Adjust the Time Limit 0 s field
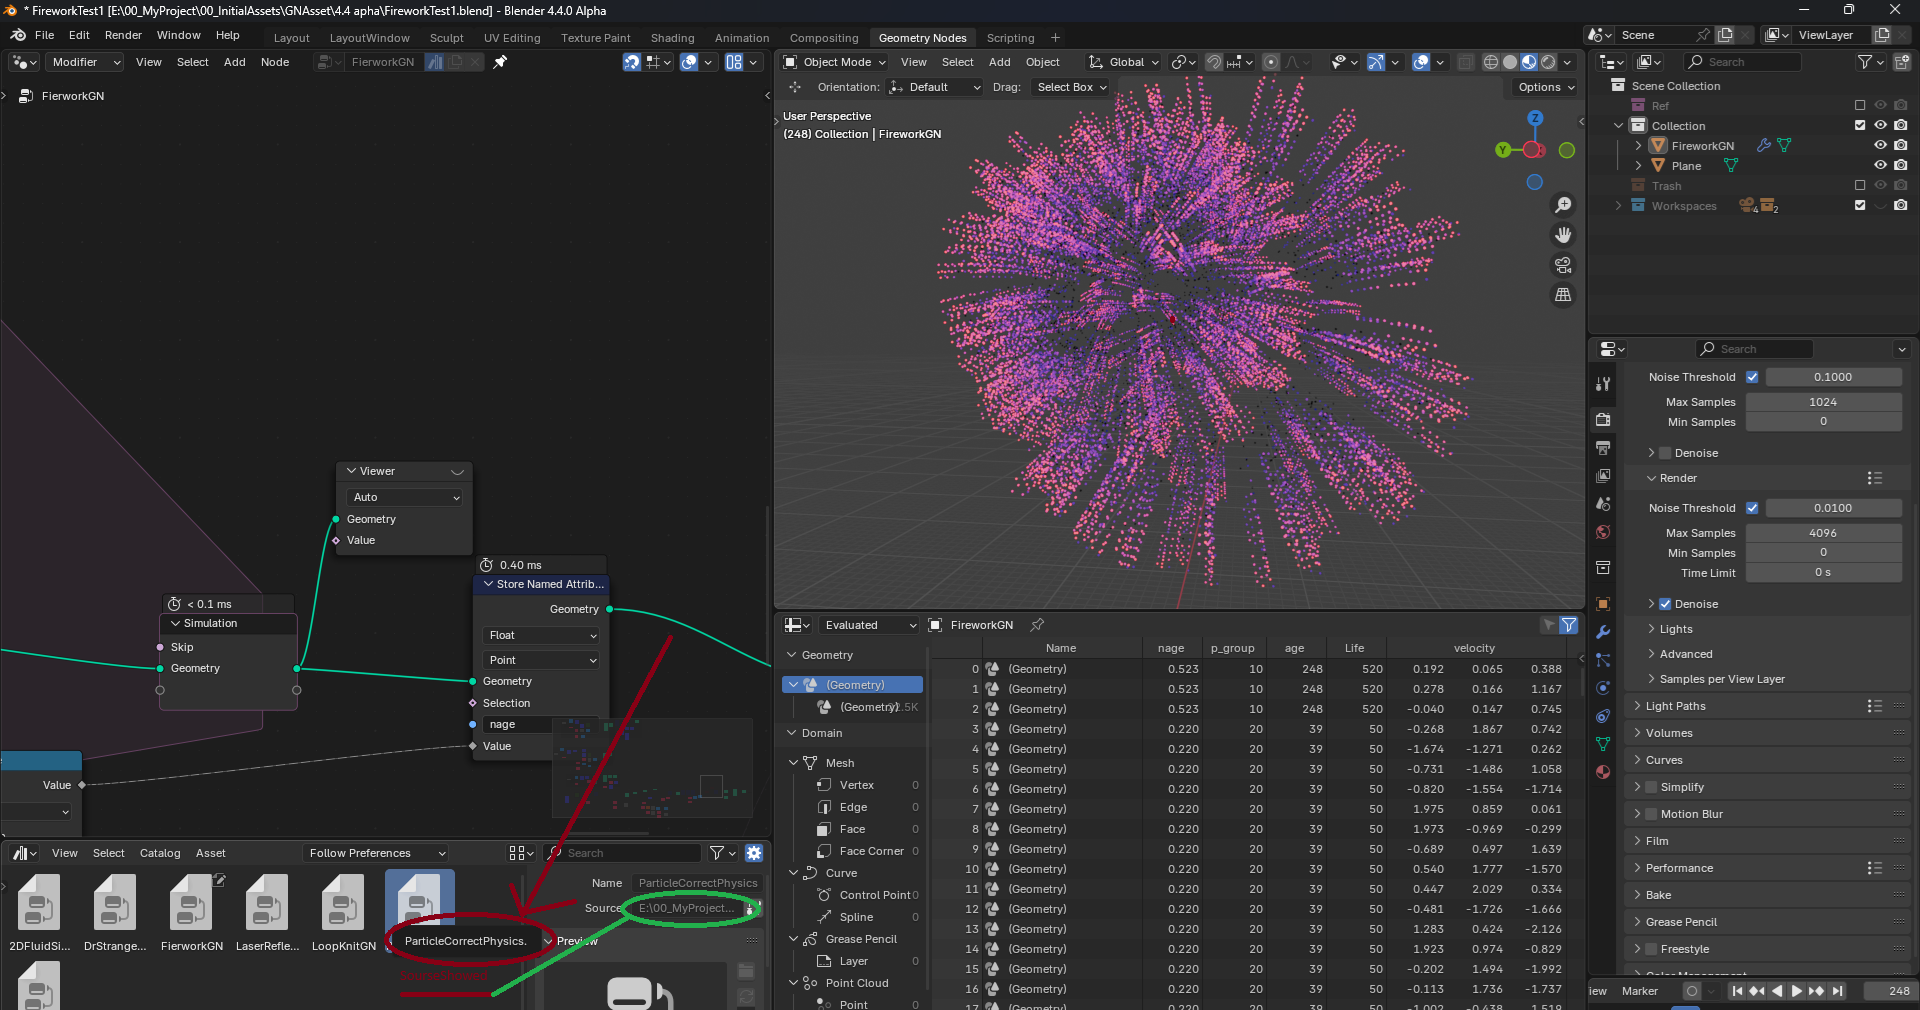This screenshot has height=1010, width=1920. pyautogui.click(x=1823, y=573)
